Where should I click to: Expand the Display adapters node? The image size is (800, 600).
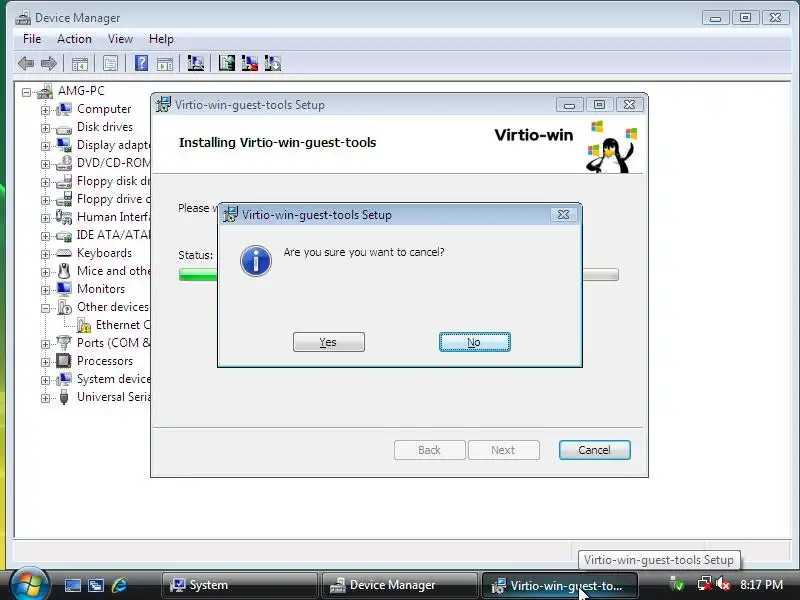tap(45, 146)
